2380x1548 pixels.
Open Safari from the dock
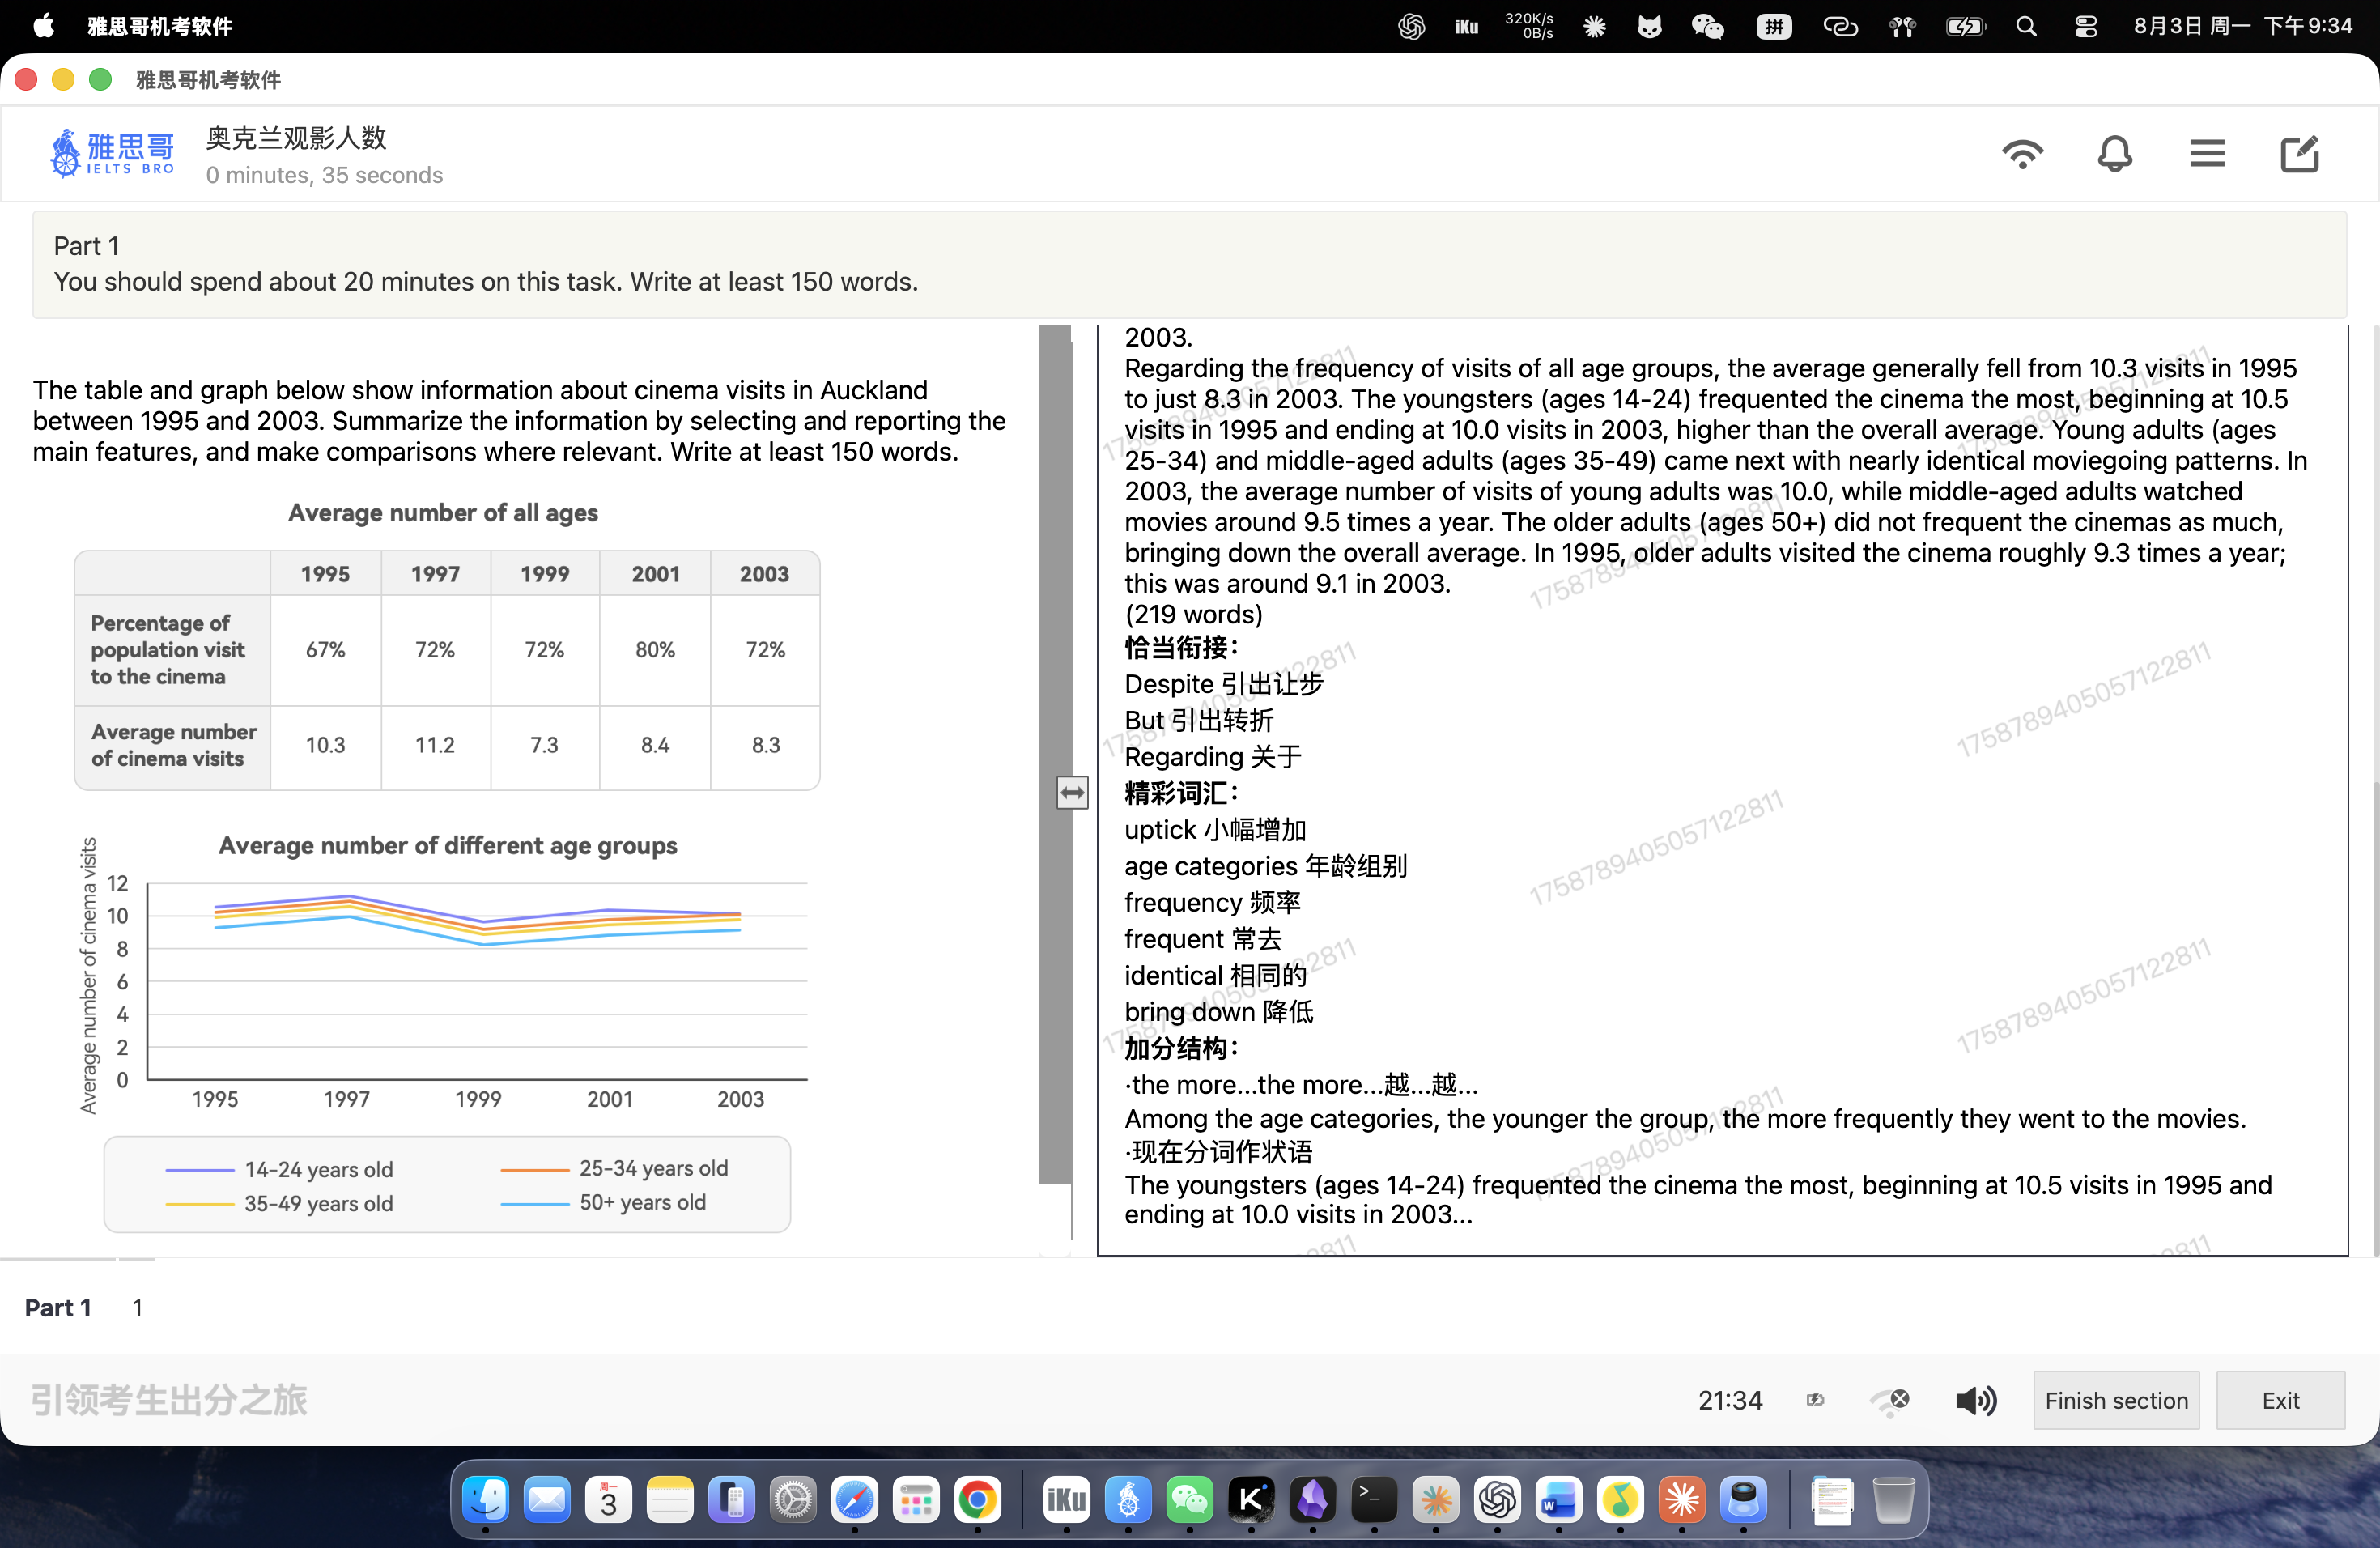point(855,1499)
